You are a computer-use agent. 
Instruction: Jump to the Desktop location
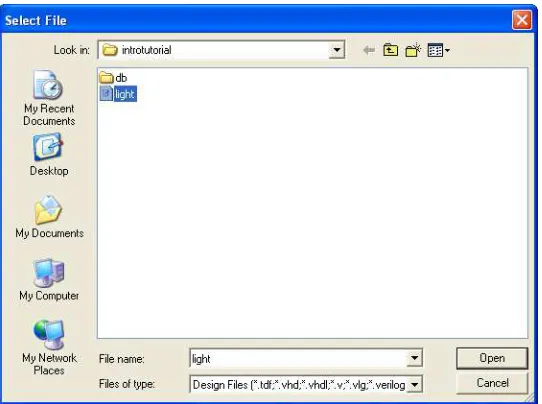pyautogui.click(x=49, y=155)
